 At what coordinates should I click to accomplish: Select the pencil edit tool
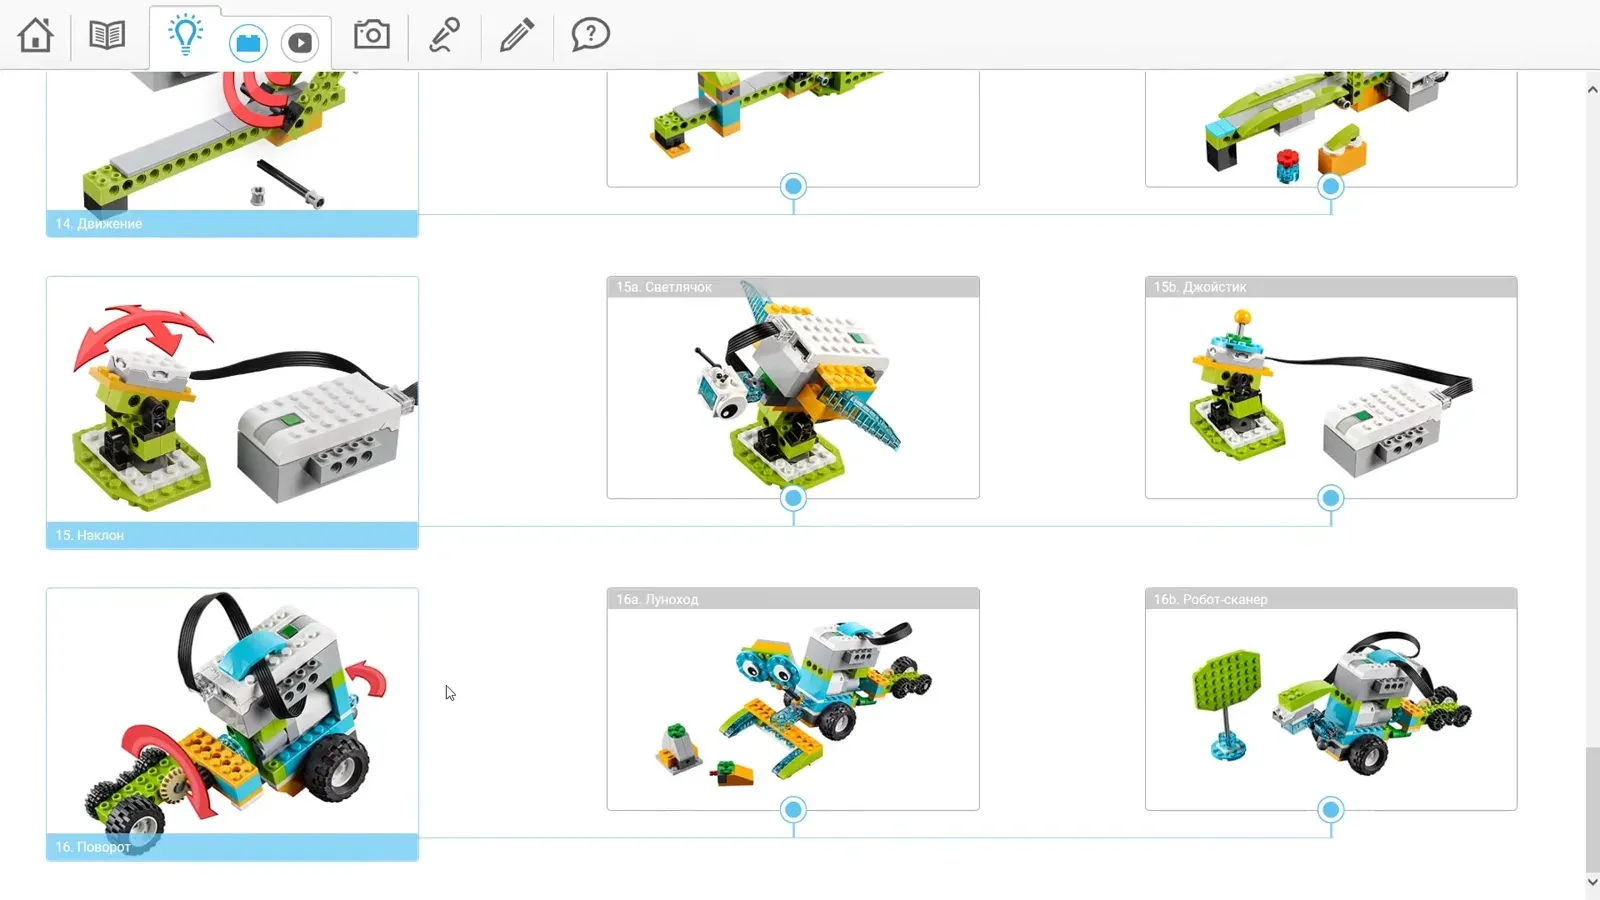point(517,35)
